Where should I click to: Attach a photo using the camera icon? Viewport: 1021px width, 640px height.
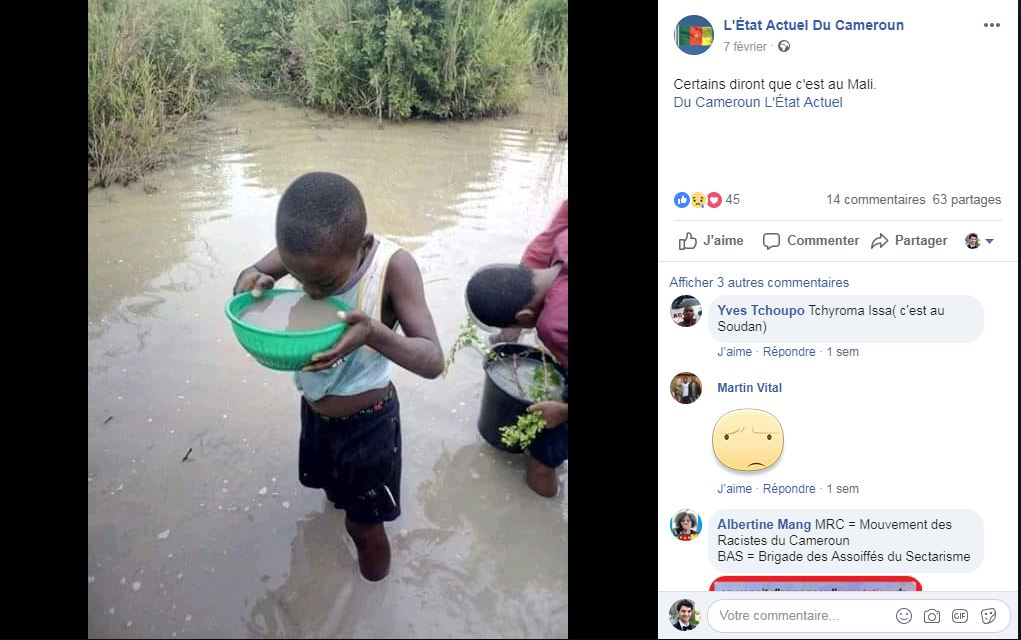click(932, 616)
